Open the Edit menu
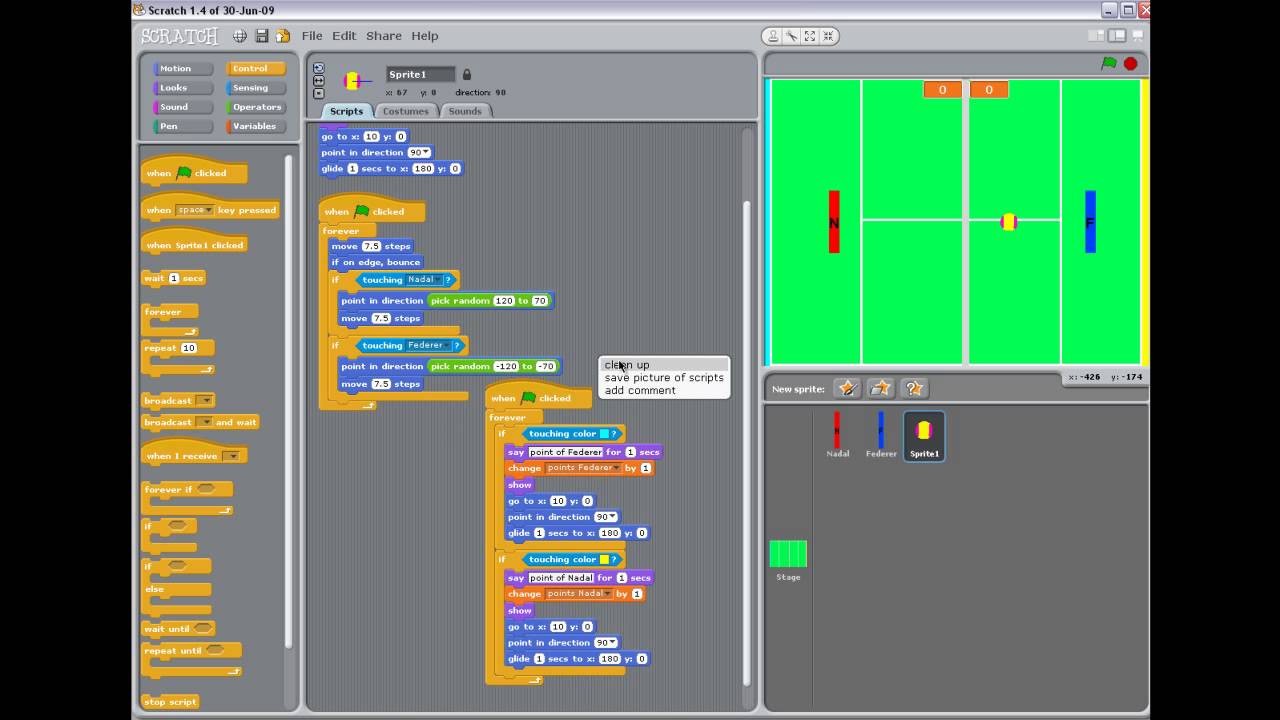The height and width of the screenshot is (720, 1280). tap(344, 36)
